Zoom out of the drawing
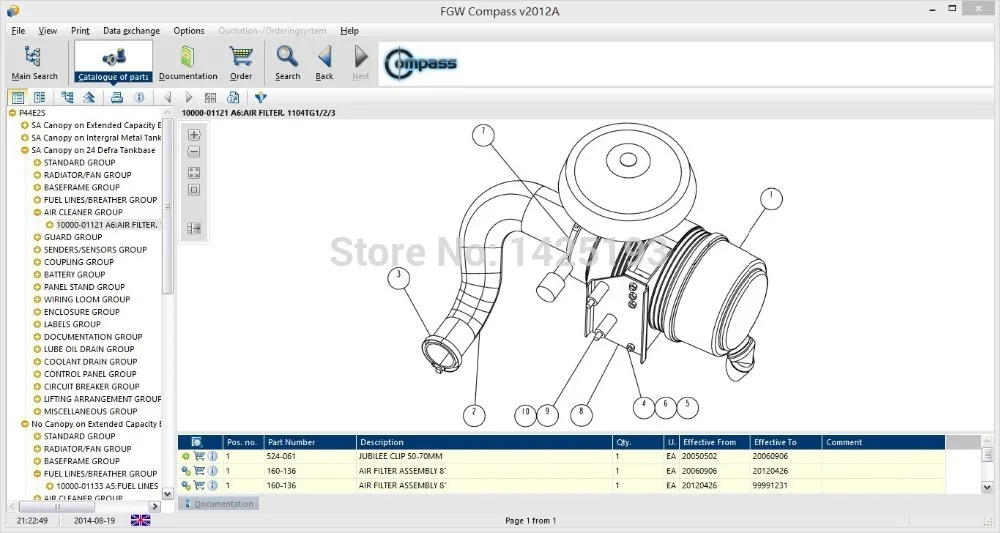 click(x=194, y=152)
